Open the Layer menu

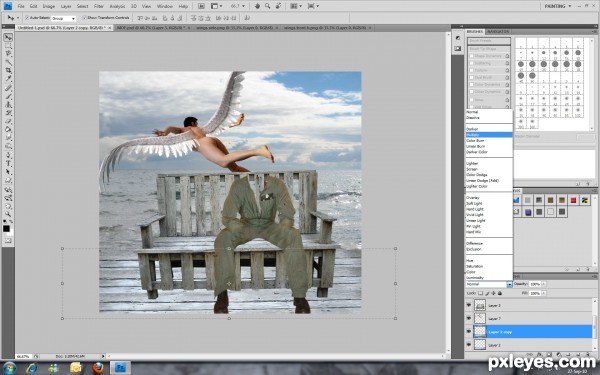pos(66,7)
